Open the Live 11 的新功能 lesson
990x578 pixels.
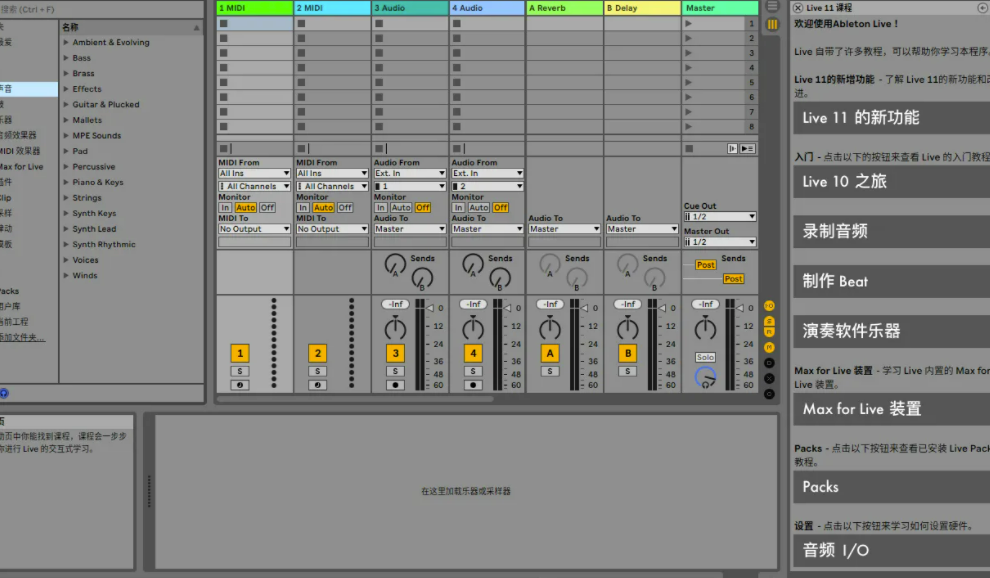pos(892,118)
